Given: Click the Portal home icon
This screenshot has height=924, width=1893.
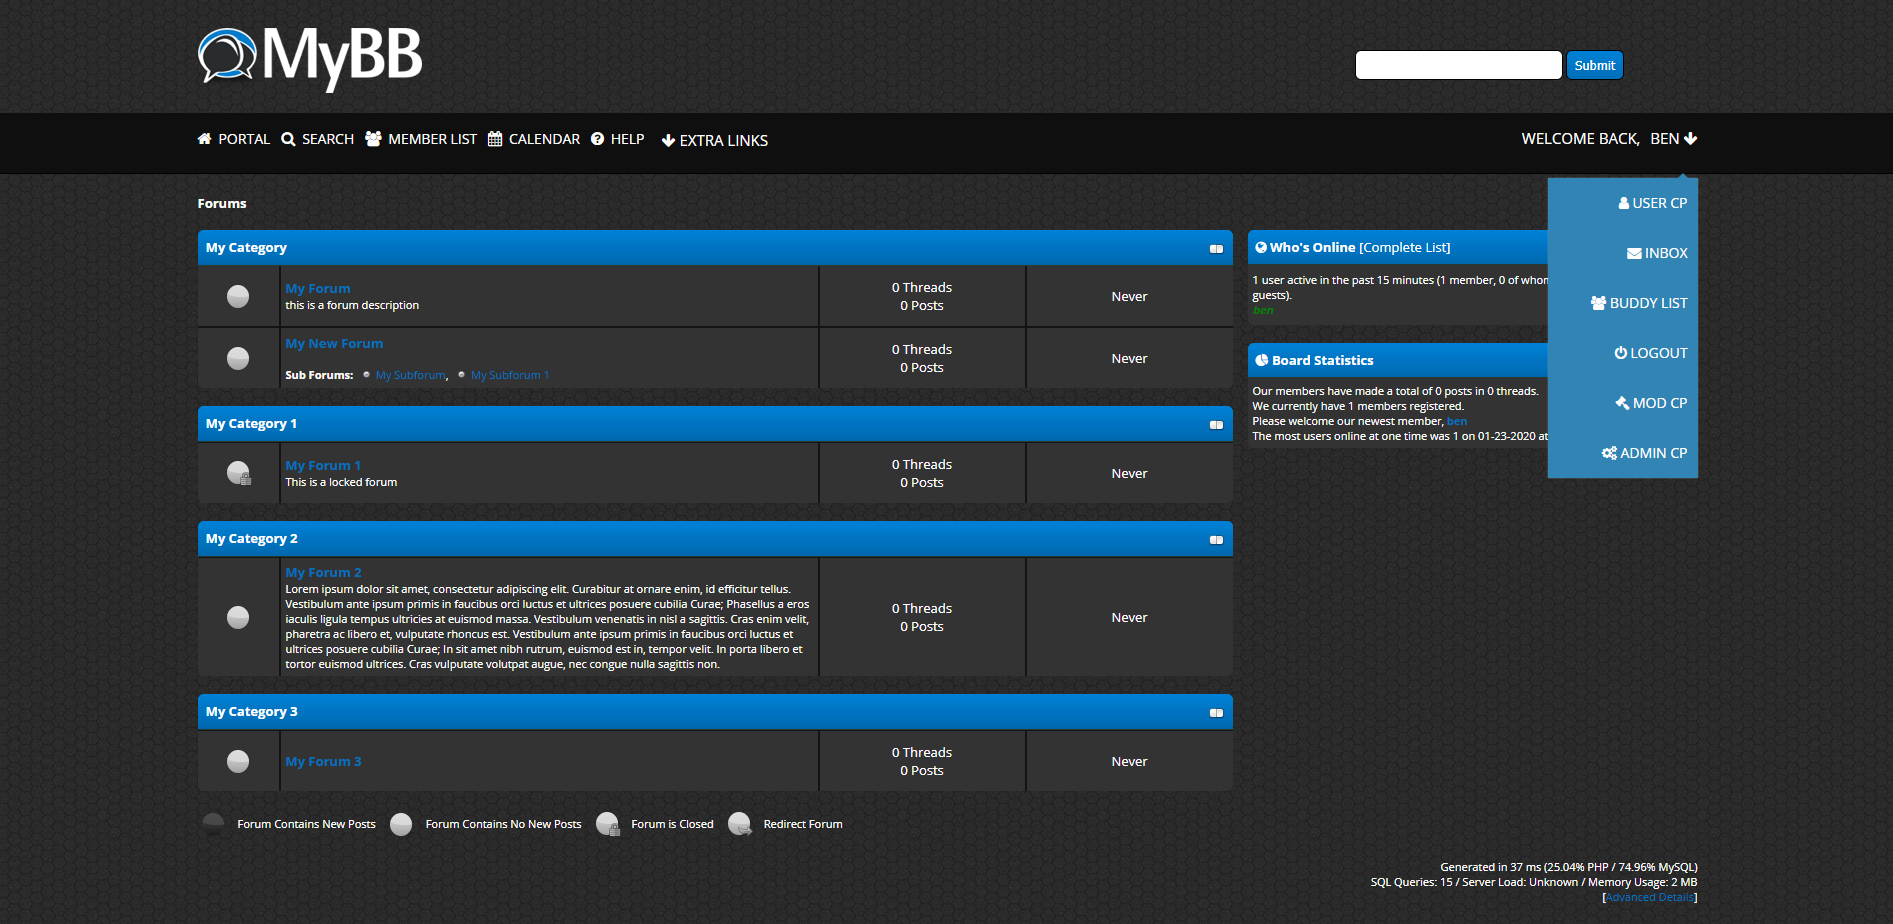Looking at the screenshot, I should pos(205,139).
